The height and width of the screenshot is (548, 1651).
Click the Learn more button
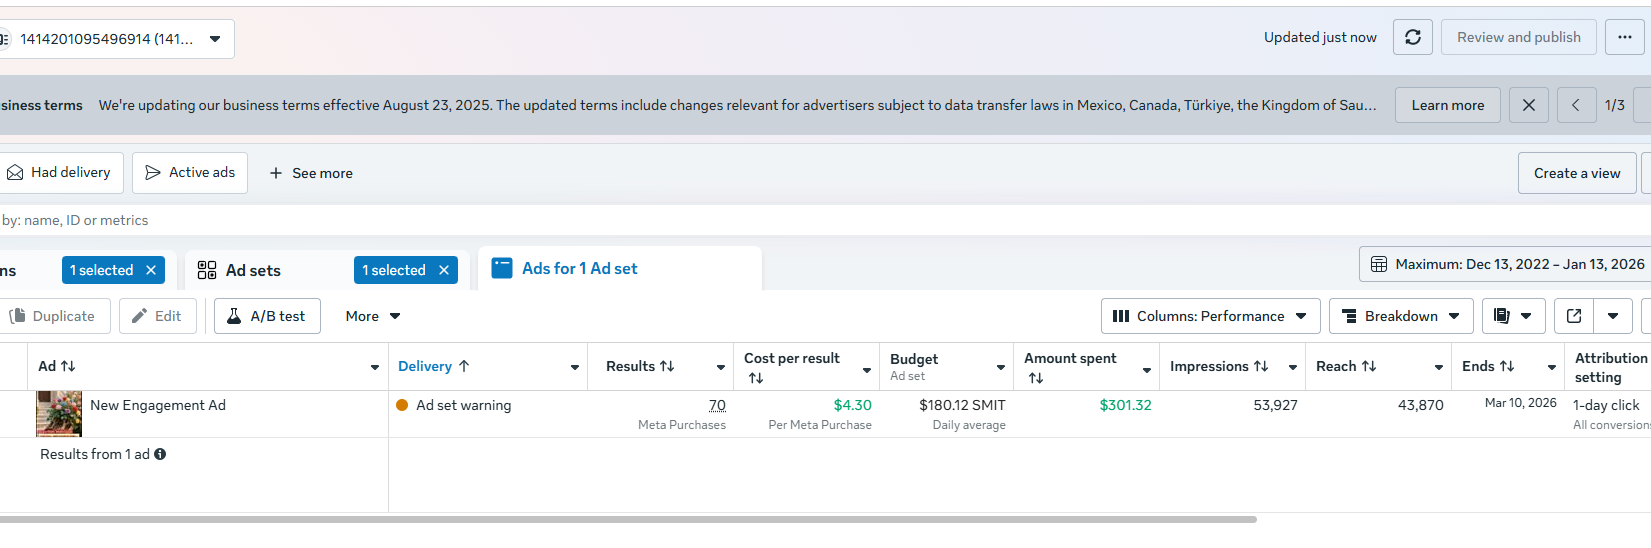coord(1447,105)
